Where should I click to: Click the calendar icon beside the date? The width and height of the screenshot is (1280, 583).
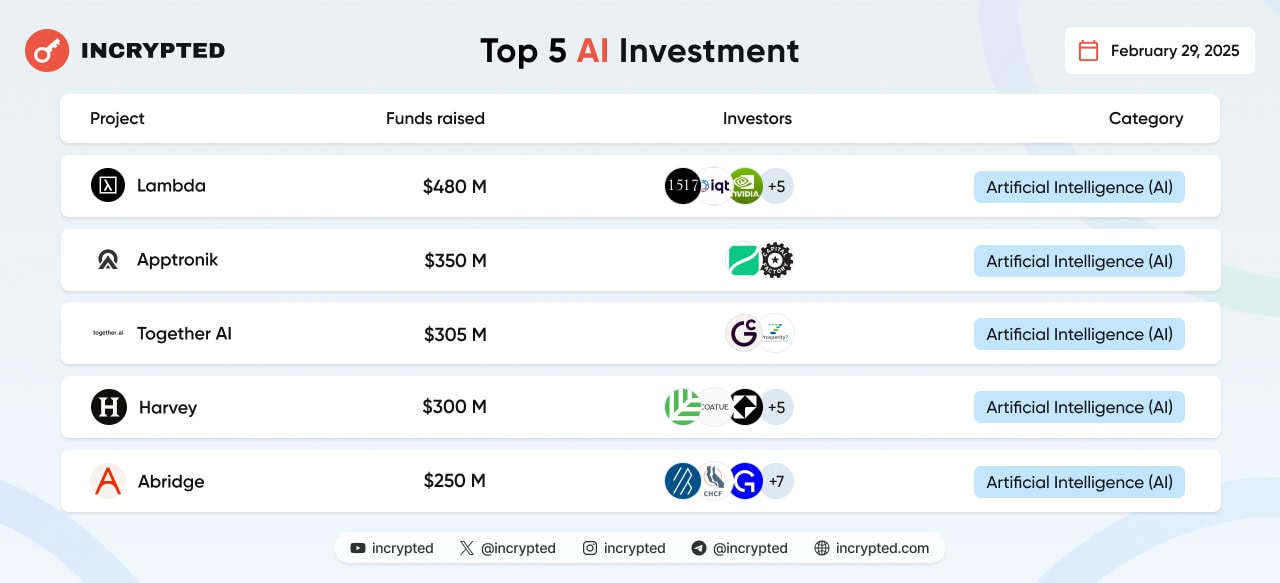click(x=1089, y=51)
